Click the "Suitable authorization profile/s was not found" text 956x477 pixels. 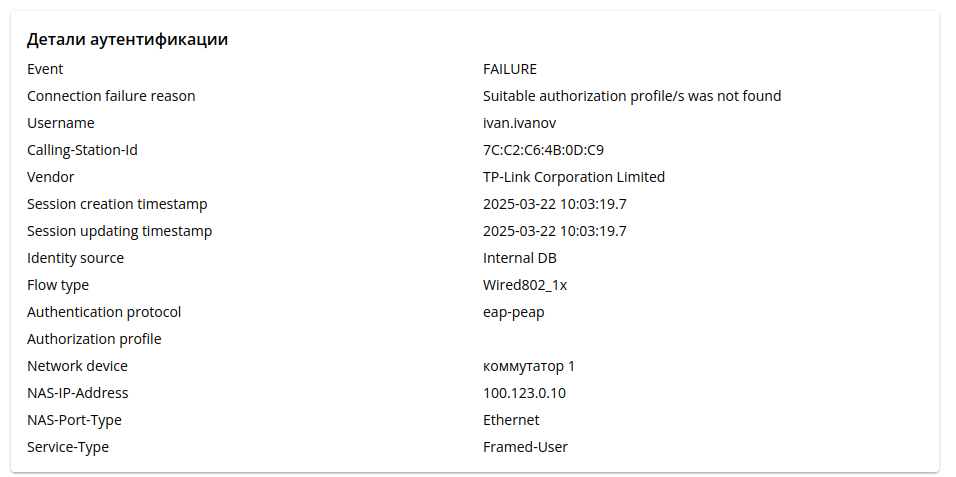tap(632, 96)
